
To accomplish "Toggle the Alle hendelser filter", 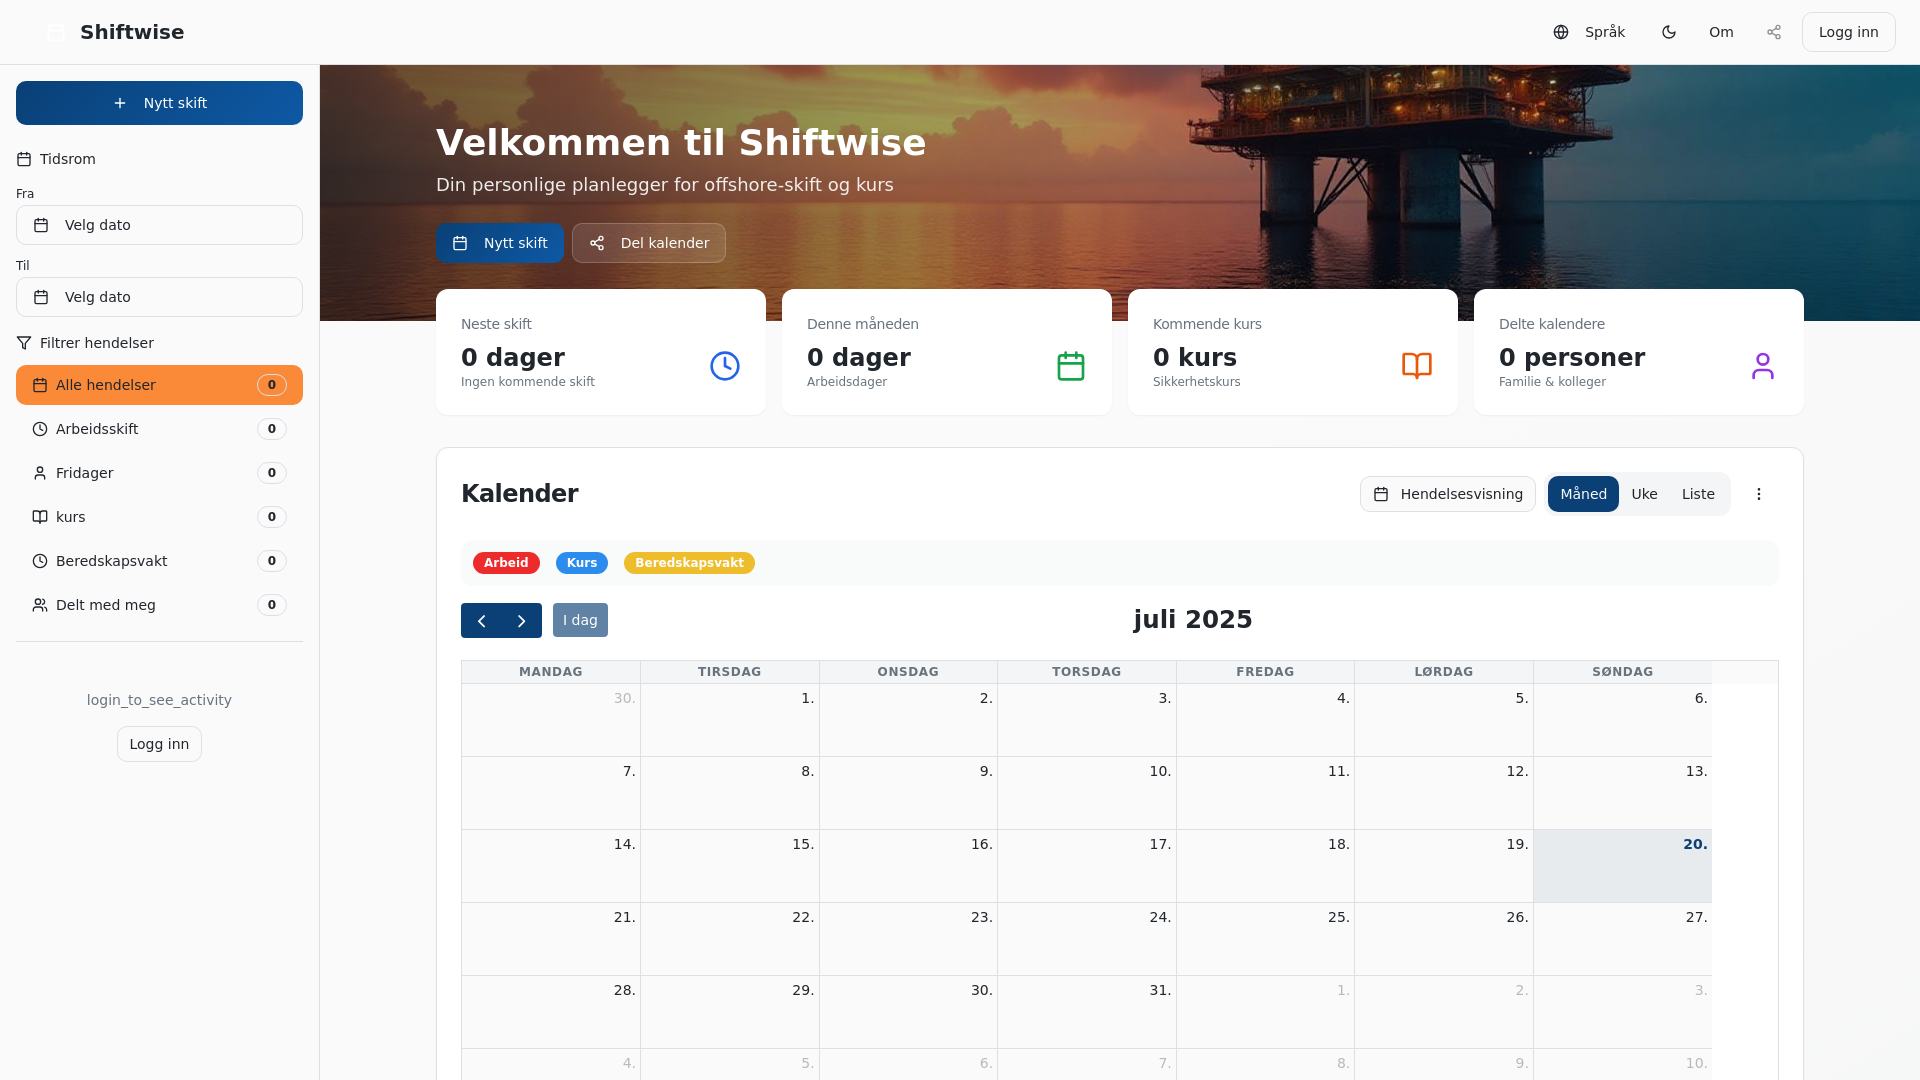I will (x=159, y=385).
